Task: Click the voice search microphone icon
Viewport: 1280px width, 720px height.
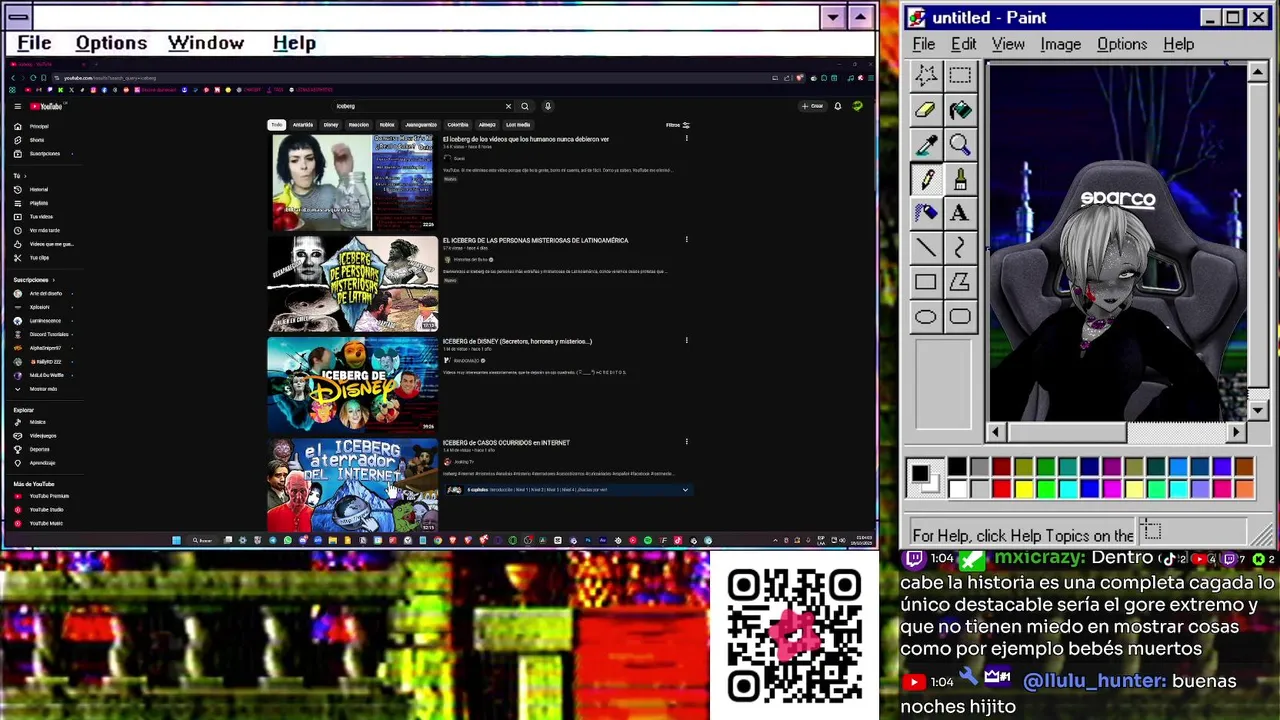Action: pyautogui.click(x=548, y=106)
